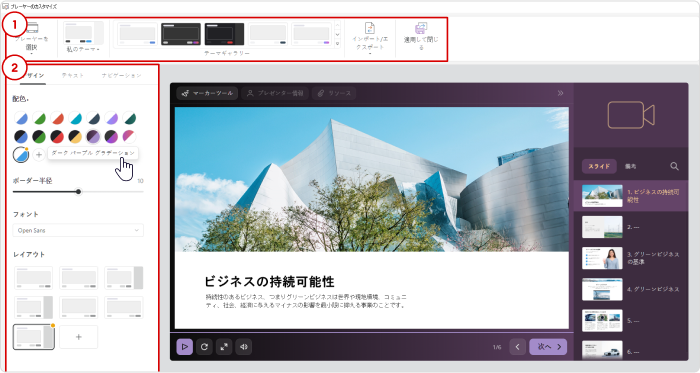The image size is (700, 373).
Task: Open プレゼンター情報 presenter info
Action: [x=275, y=93]
